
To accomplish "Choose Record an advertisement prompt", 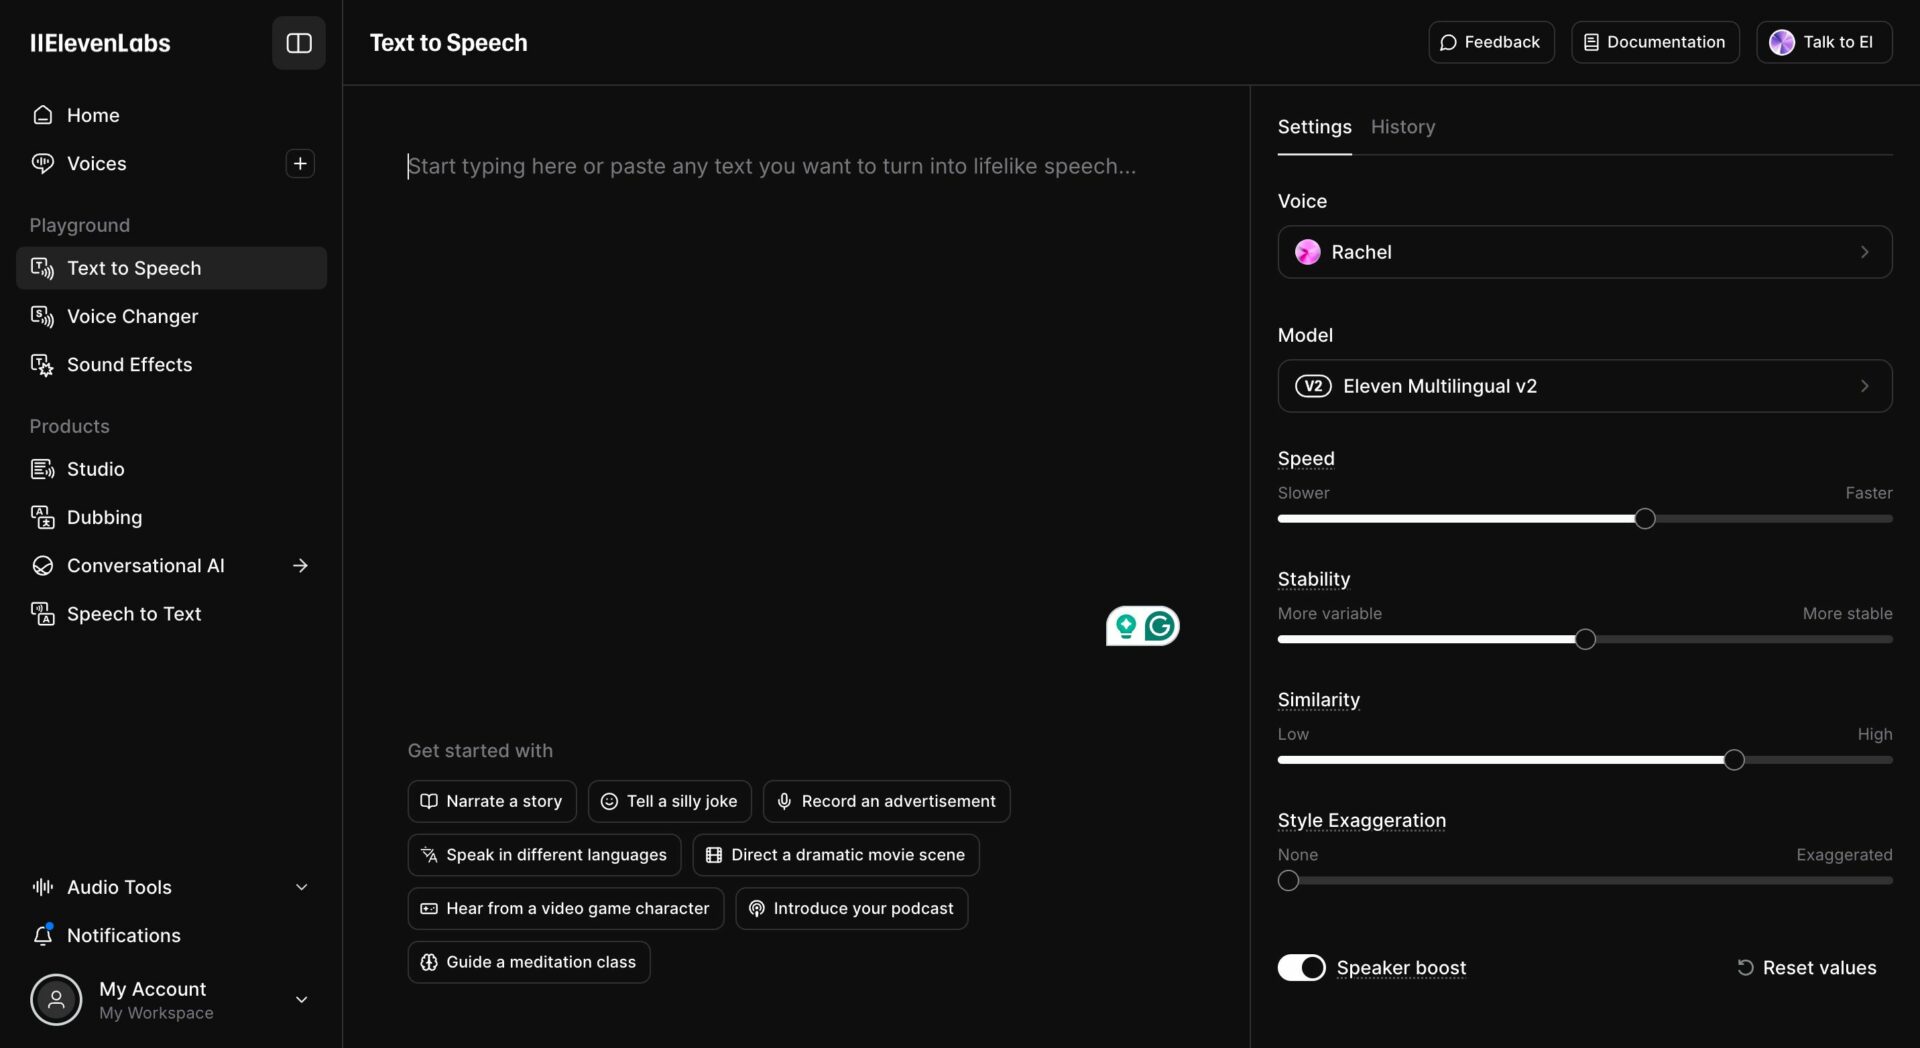I will pos(887,801).
